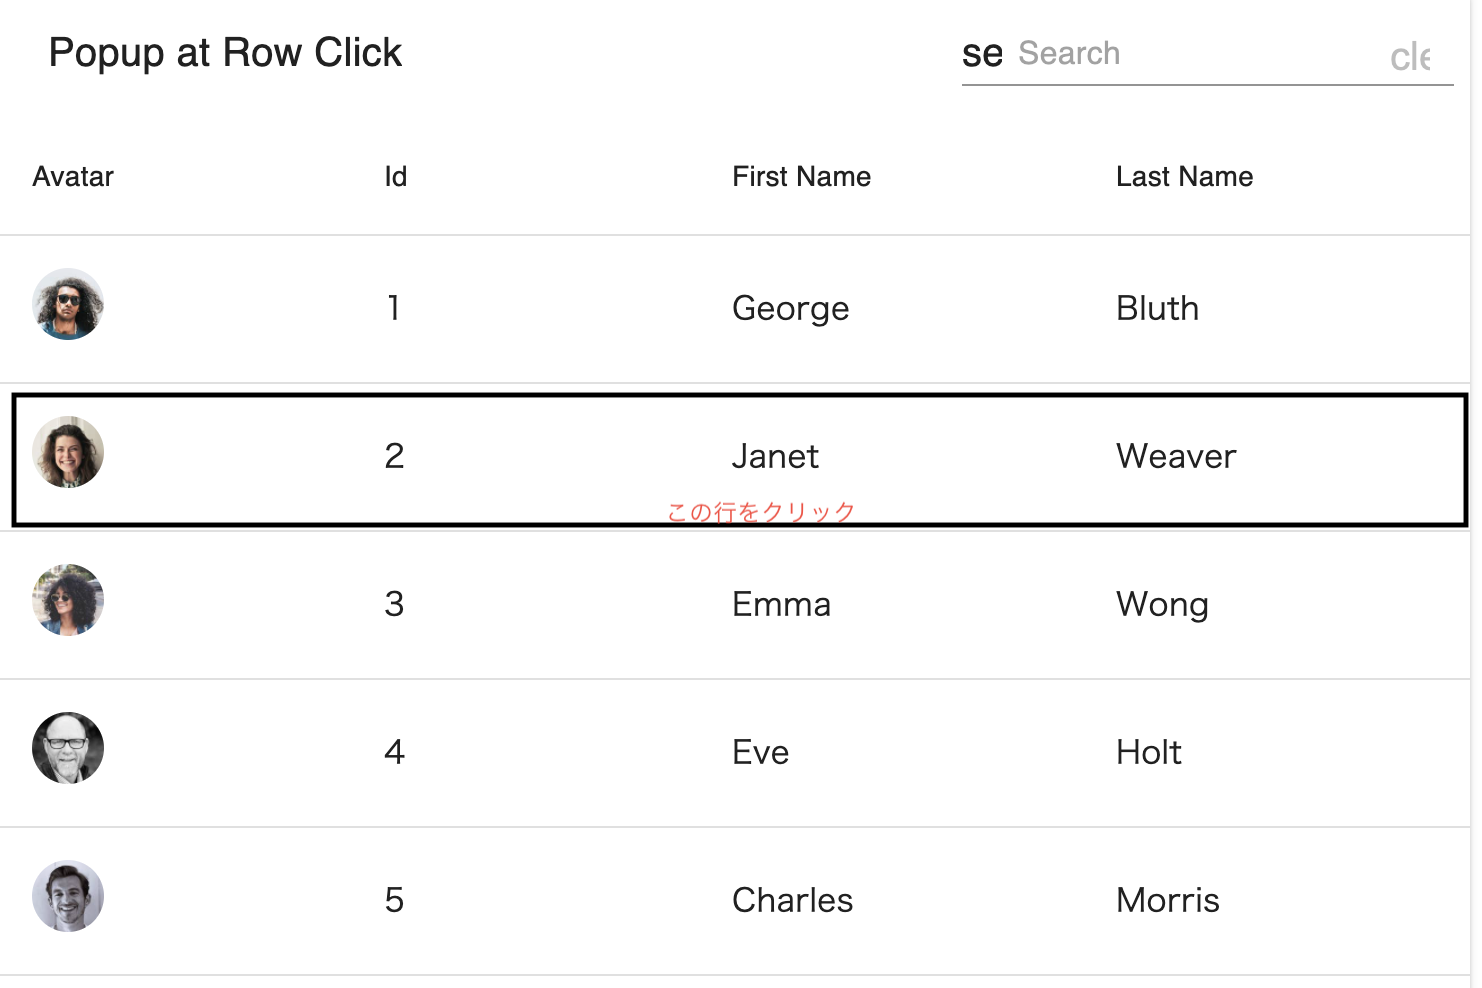The width and height of the screenshot is (1482, 988).
Task: Click the First Name column header
Action: point(801,177)
